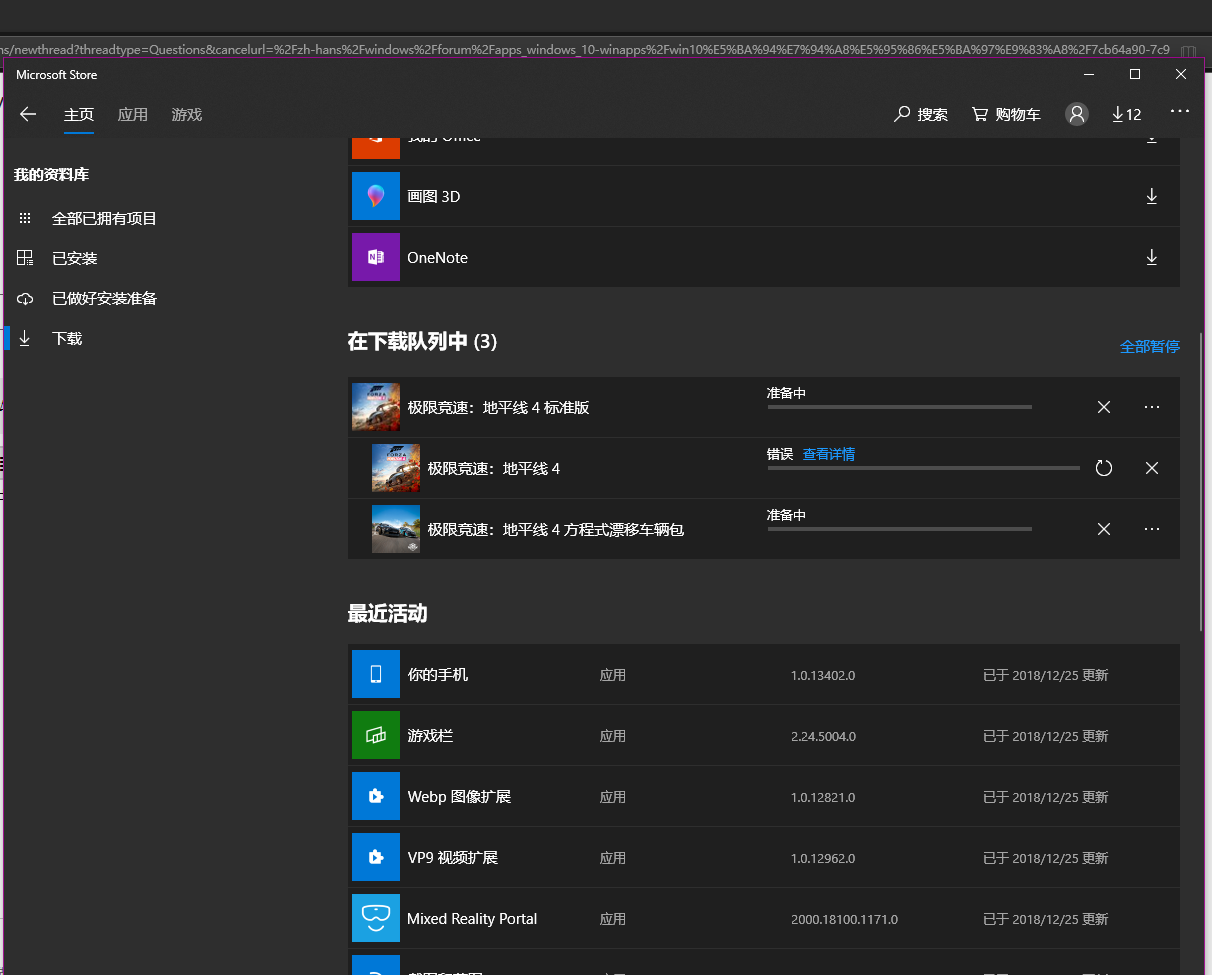The height and width of the screenshot is (975, 1212).
Task: Cancel 方程式漂移车辆包 download
Action: (x=1104, y=529)
